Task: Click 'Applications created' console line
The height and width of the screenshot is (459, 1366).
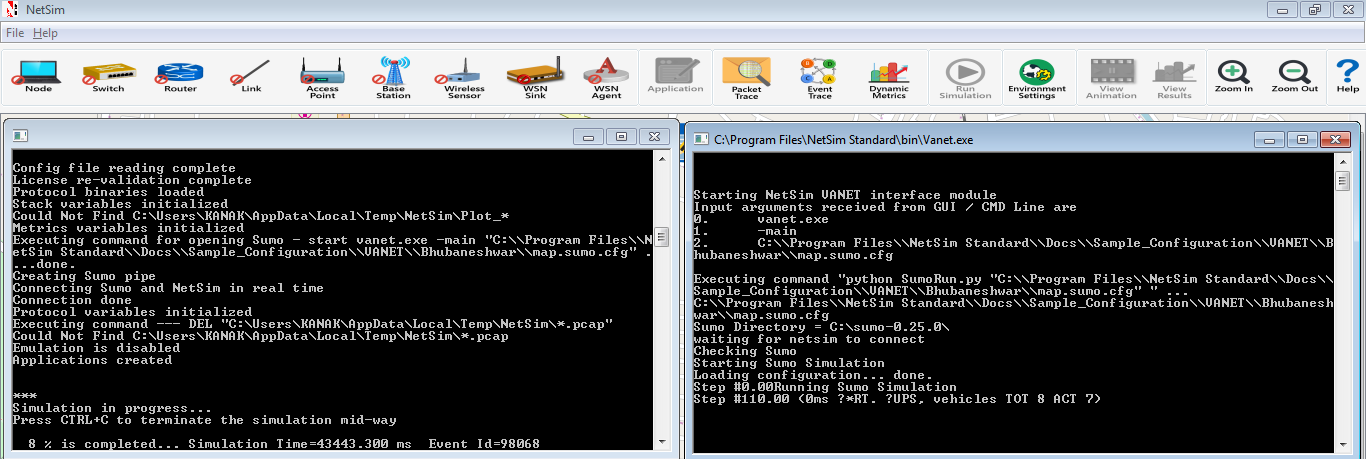Action: point(92,360)
